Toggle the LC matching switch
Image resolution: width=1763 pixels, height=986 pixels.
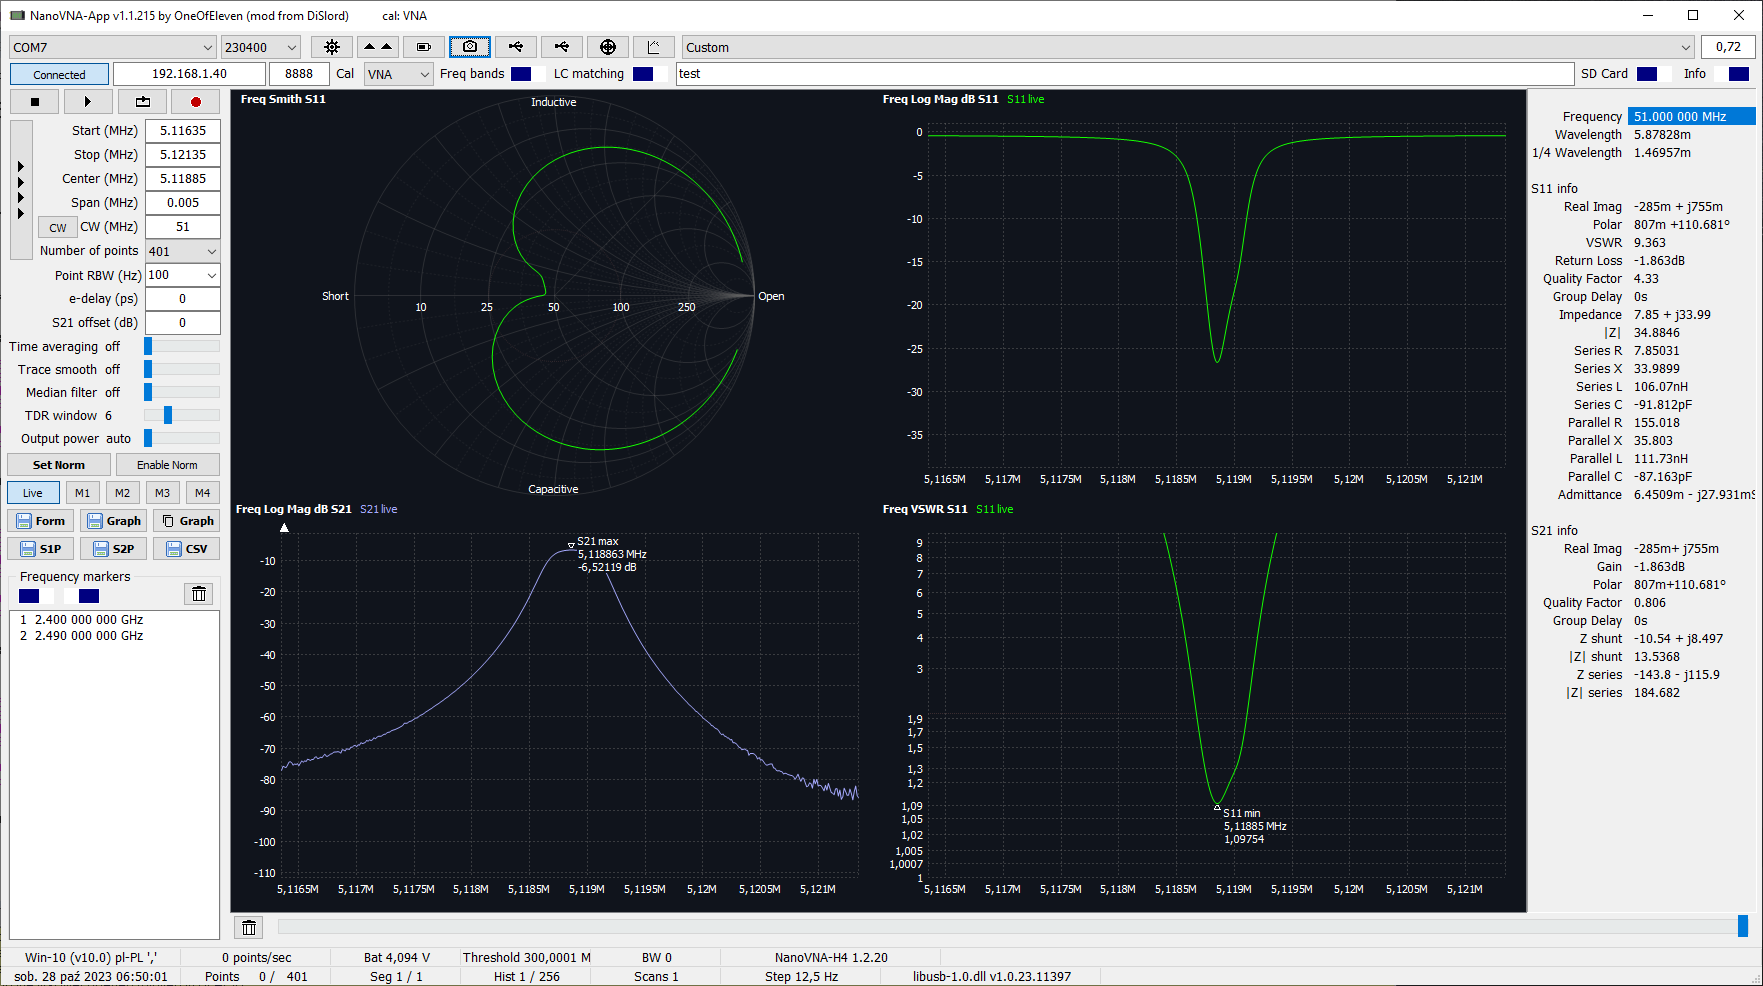pyautogui.click(x=650, y=74)
